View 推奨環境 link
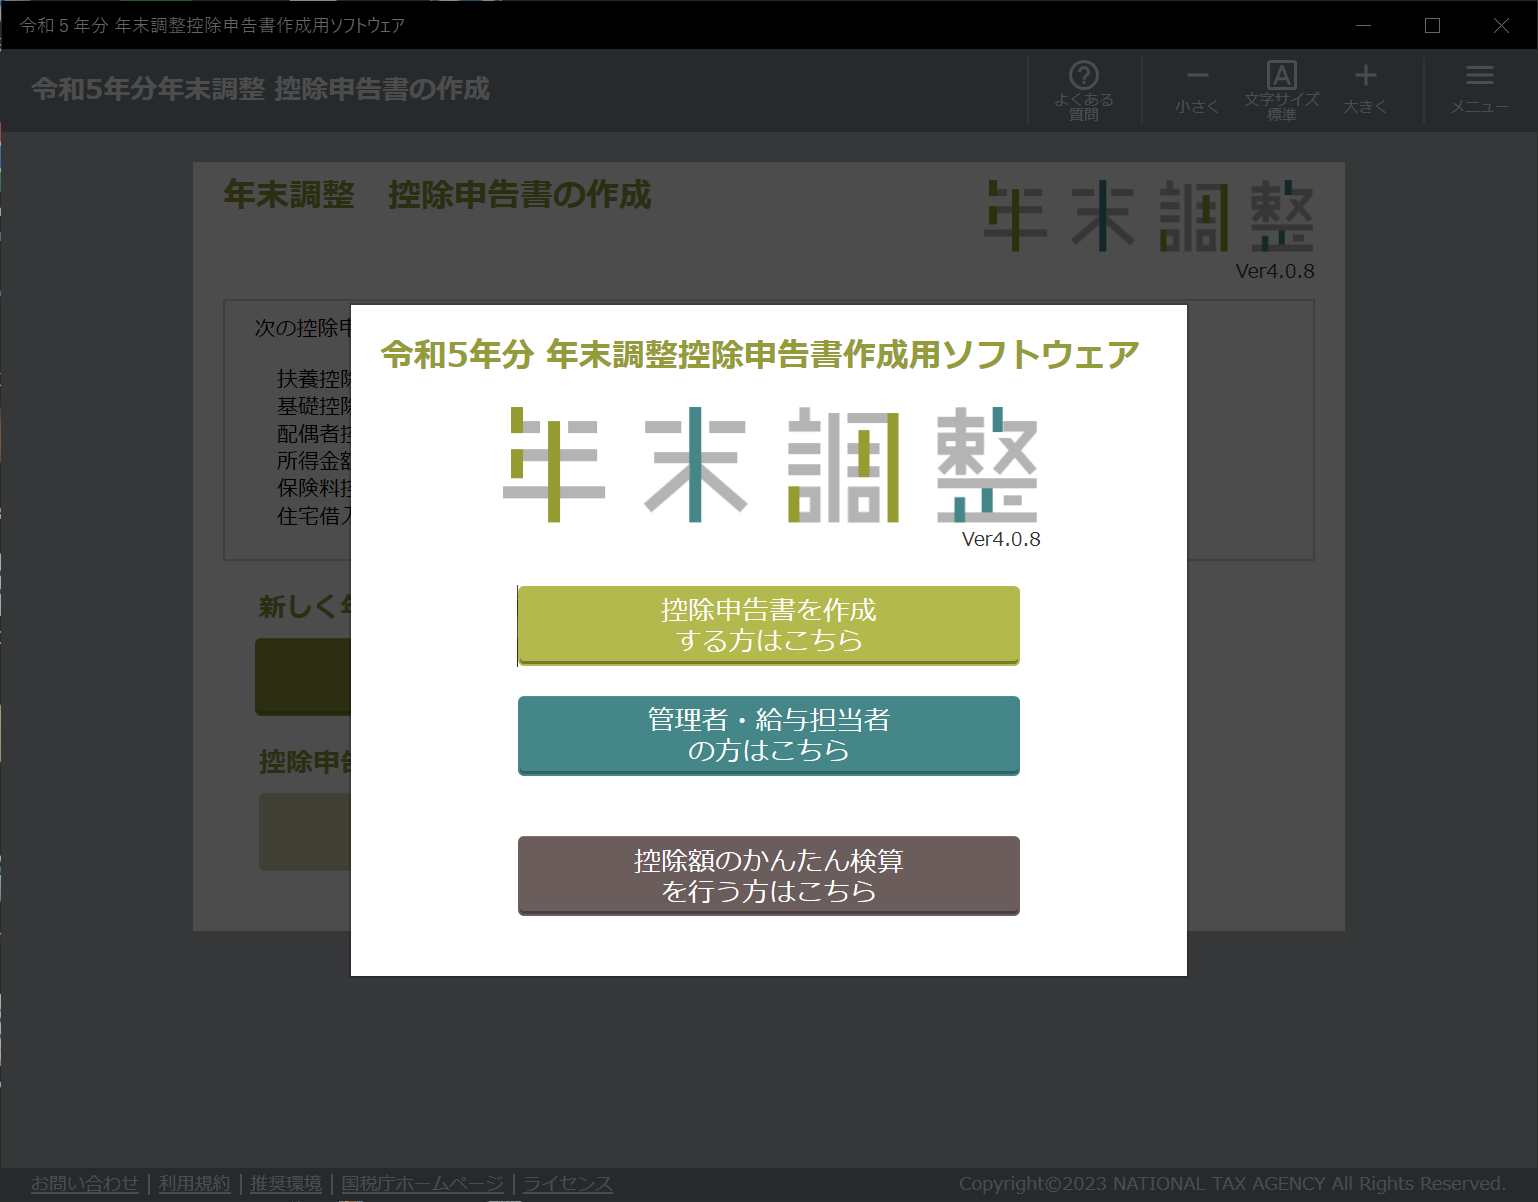Viewport: 1538px width, 1202px height. [286, 1184]
